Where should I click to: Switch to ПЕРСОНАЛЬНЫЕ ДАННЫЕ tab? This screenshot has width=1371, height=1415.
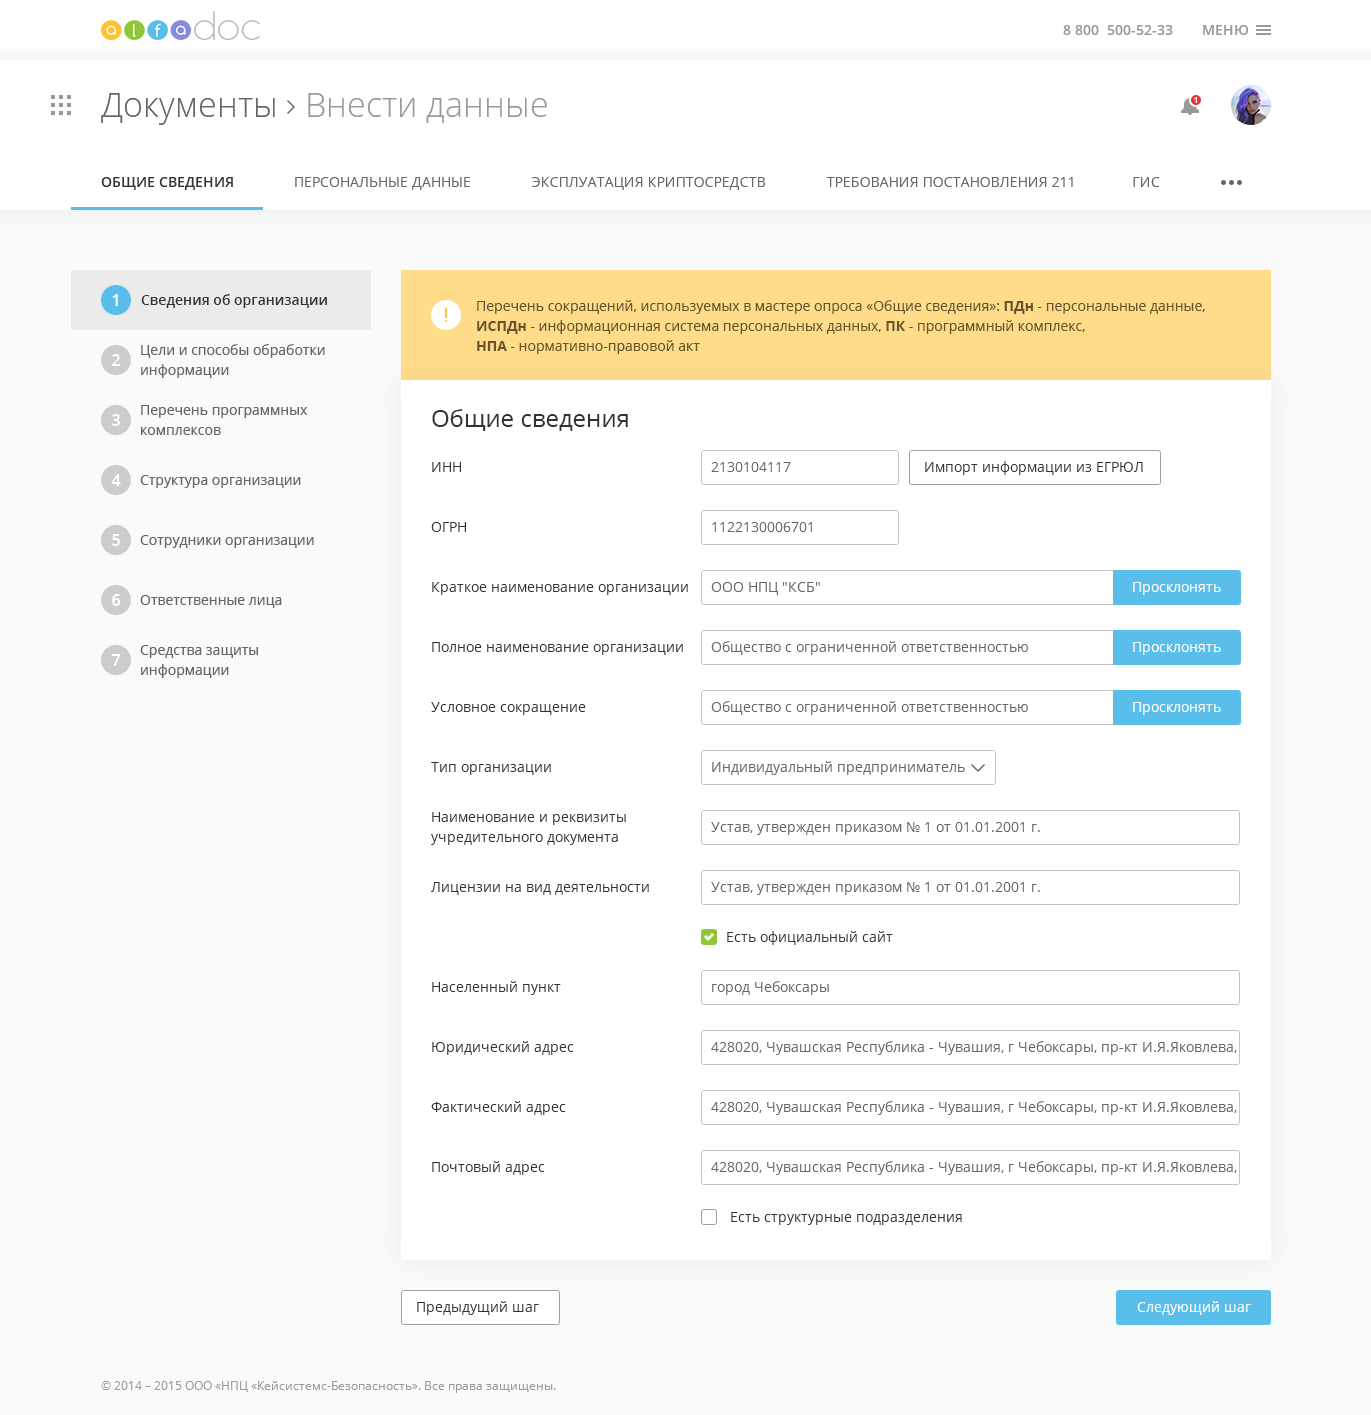(382, 182)
